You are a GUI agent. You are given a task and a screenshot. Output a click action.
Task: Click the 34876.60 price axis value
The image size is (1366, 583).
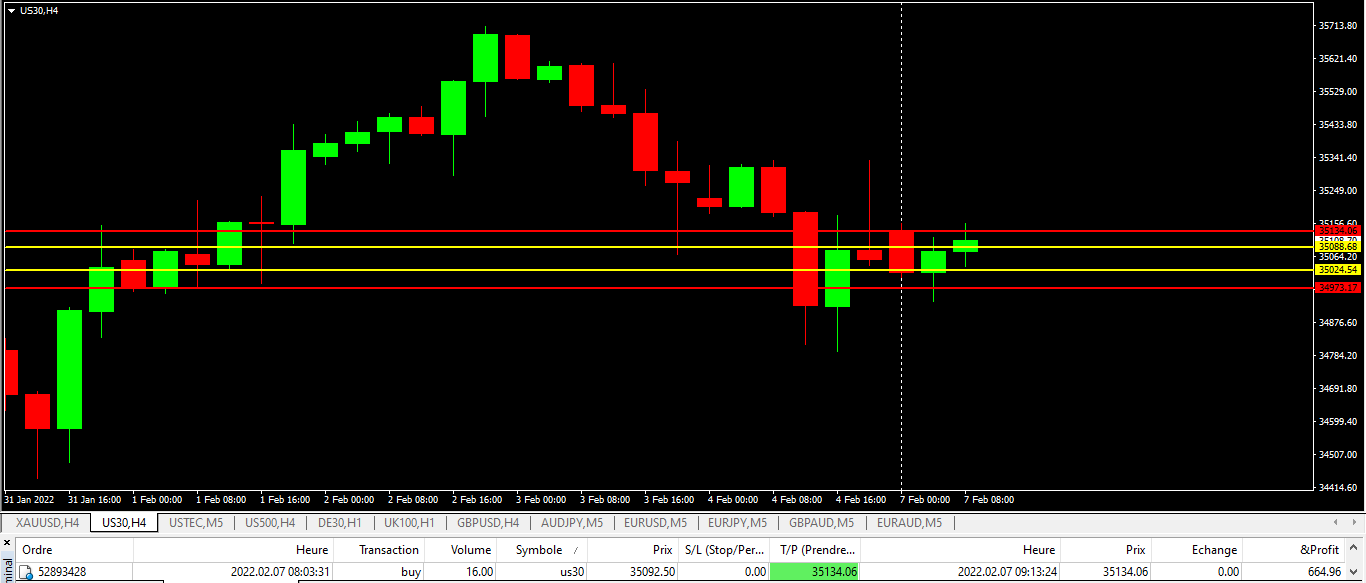click(x=1338, y=323)
